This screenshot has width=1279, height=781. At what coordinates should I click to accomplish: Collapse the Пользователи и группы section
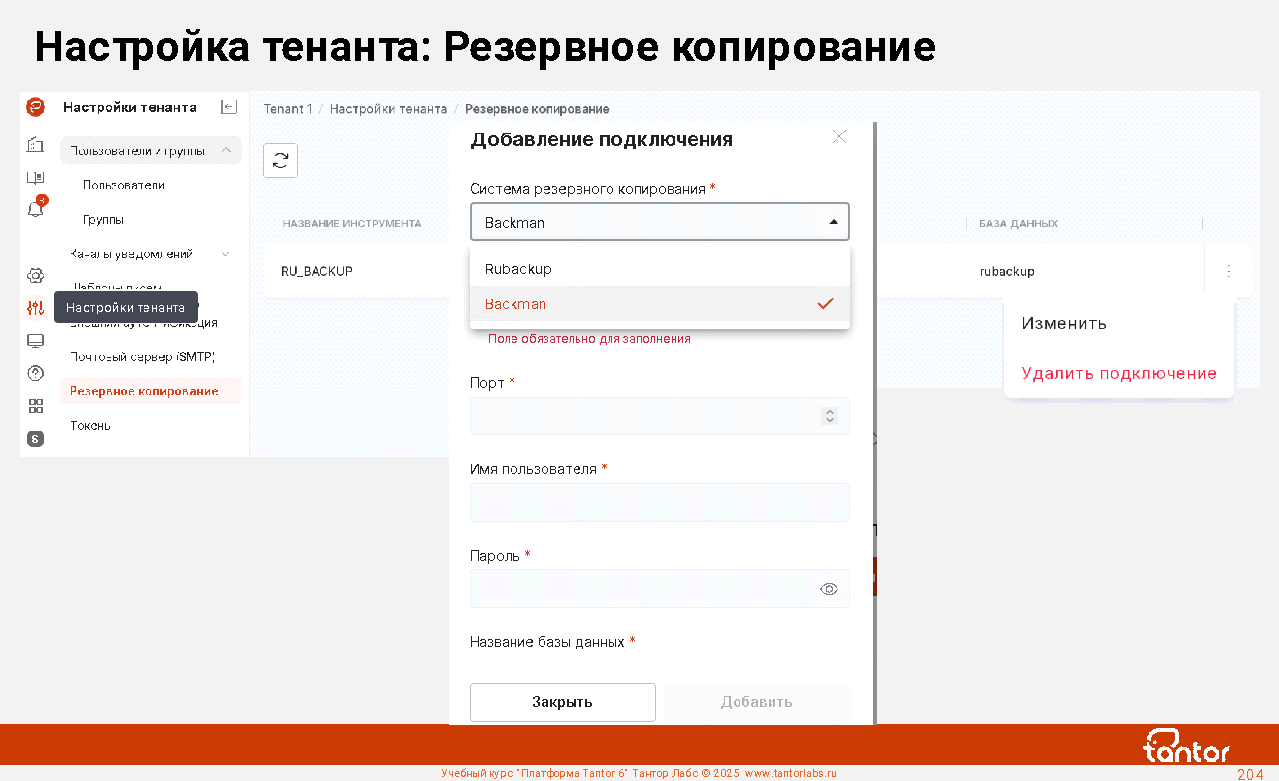(x=226, y=151)
